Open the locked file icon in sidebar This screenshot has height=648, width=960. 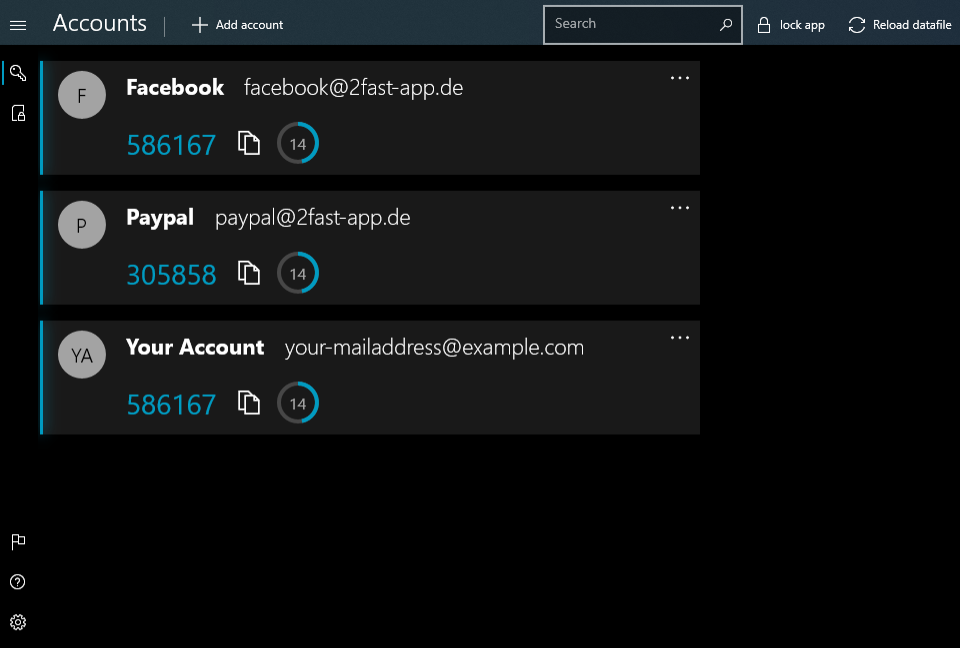(18, 113)
